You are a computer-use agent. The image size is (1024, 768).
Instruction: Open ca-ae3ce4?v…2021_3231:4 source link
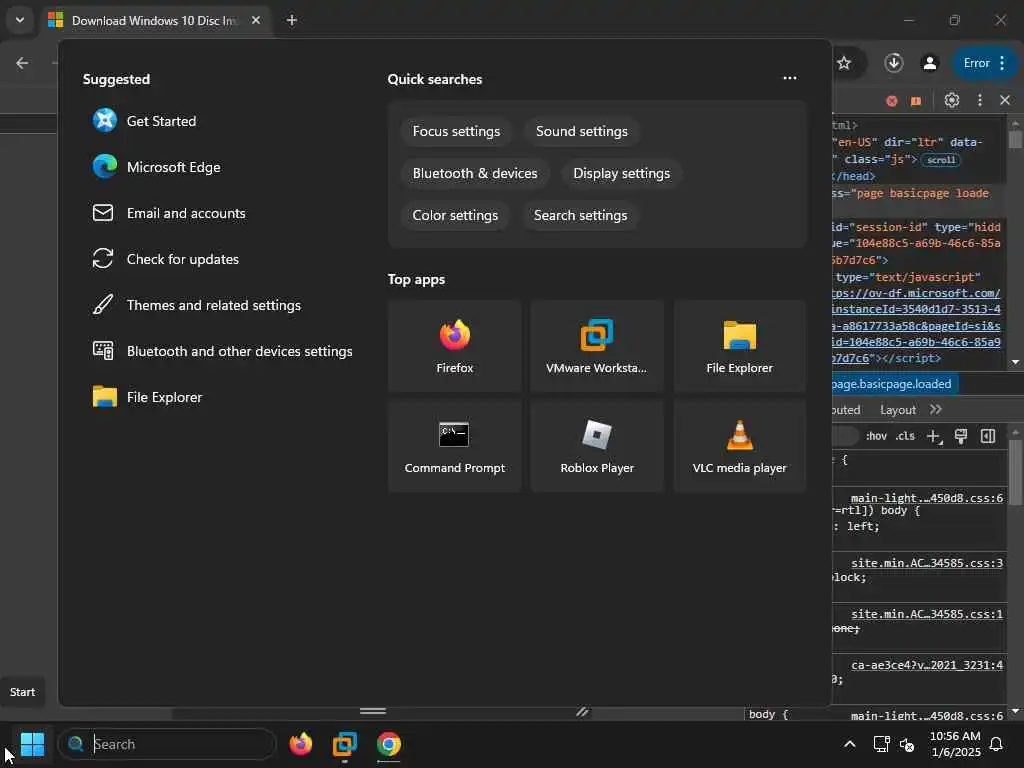click(927, 665)
